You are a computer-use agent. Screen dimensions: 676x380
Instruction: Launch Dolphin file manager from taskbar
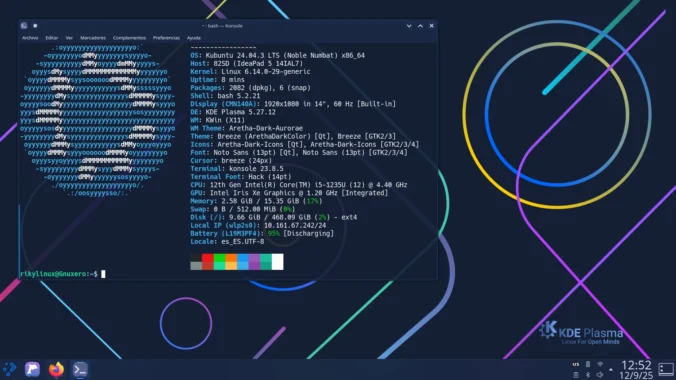tap(32, 369)
